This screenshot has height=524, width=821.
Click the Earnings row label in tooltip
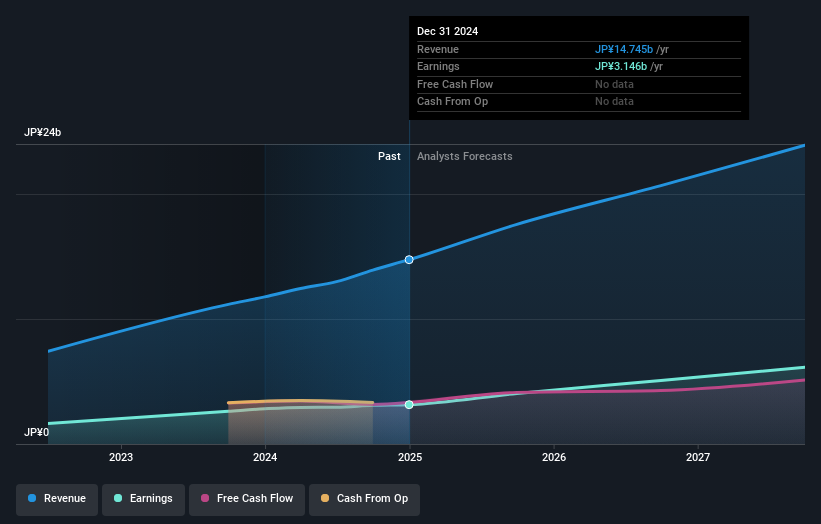pyautogui.click(x=438, y=66)
